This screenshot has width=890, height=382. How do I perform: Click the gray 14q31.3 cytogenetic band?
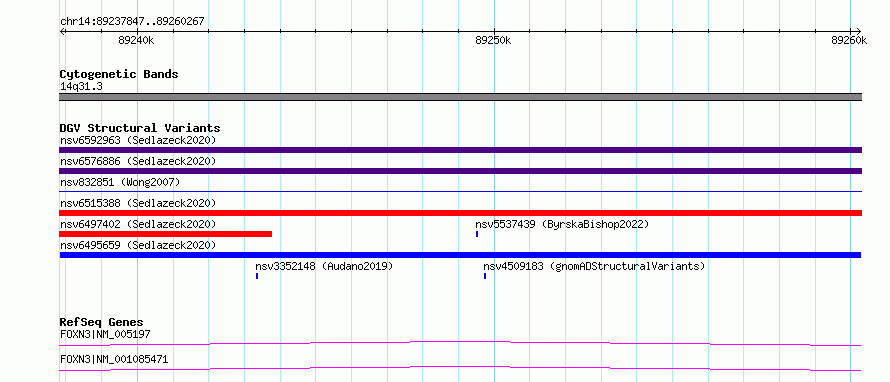tap(460, 97)
